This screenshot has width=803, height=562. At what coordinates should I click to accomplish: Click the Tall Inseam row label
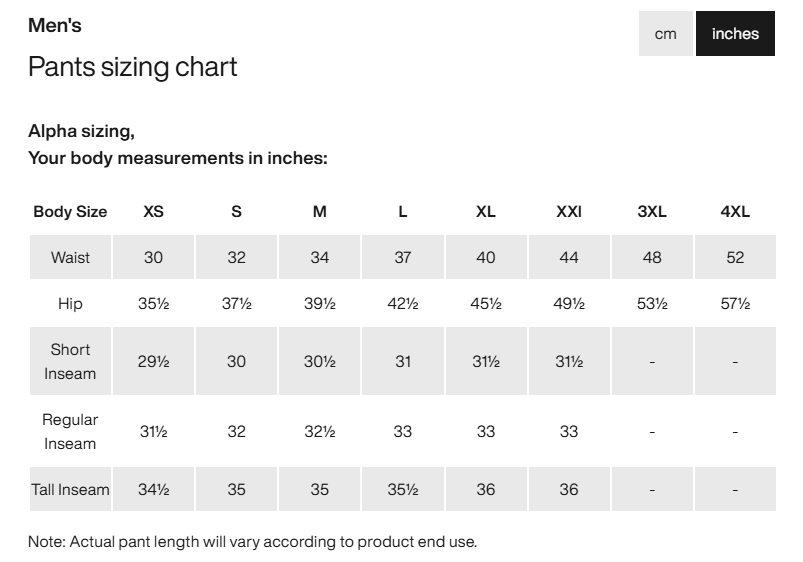(x=70, y=490)
